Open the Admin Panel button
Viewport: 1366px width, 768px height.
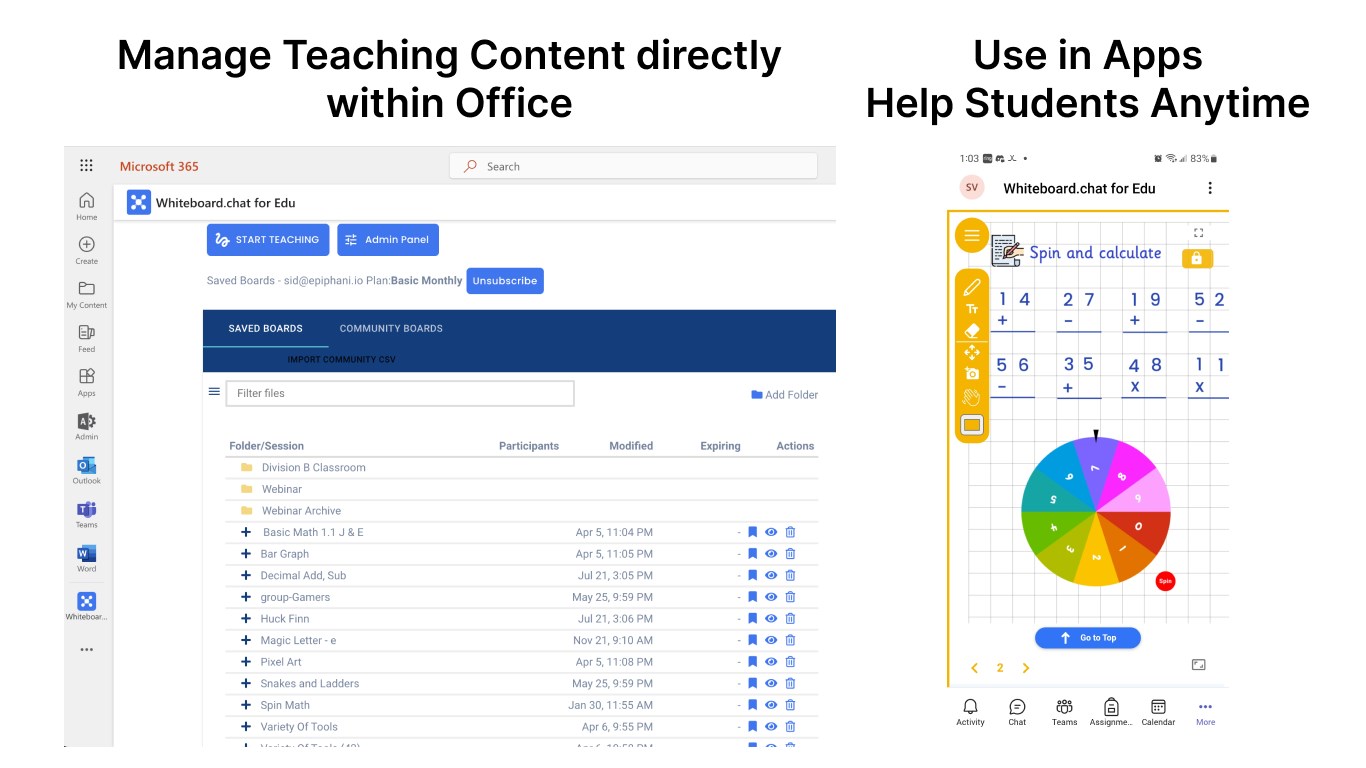pyautogui.click(x=388, y=240)
